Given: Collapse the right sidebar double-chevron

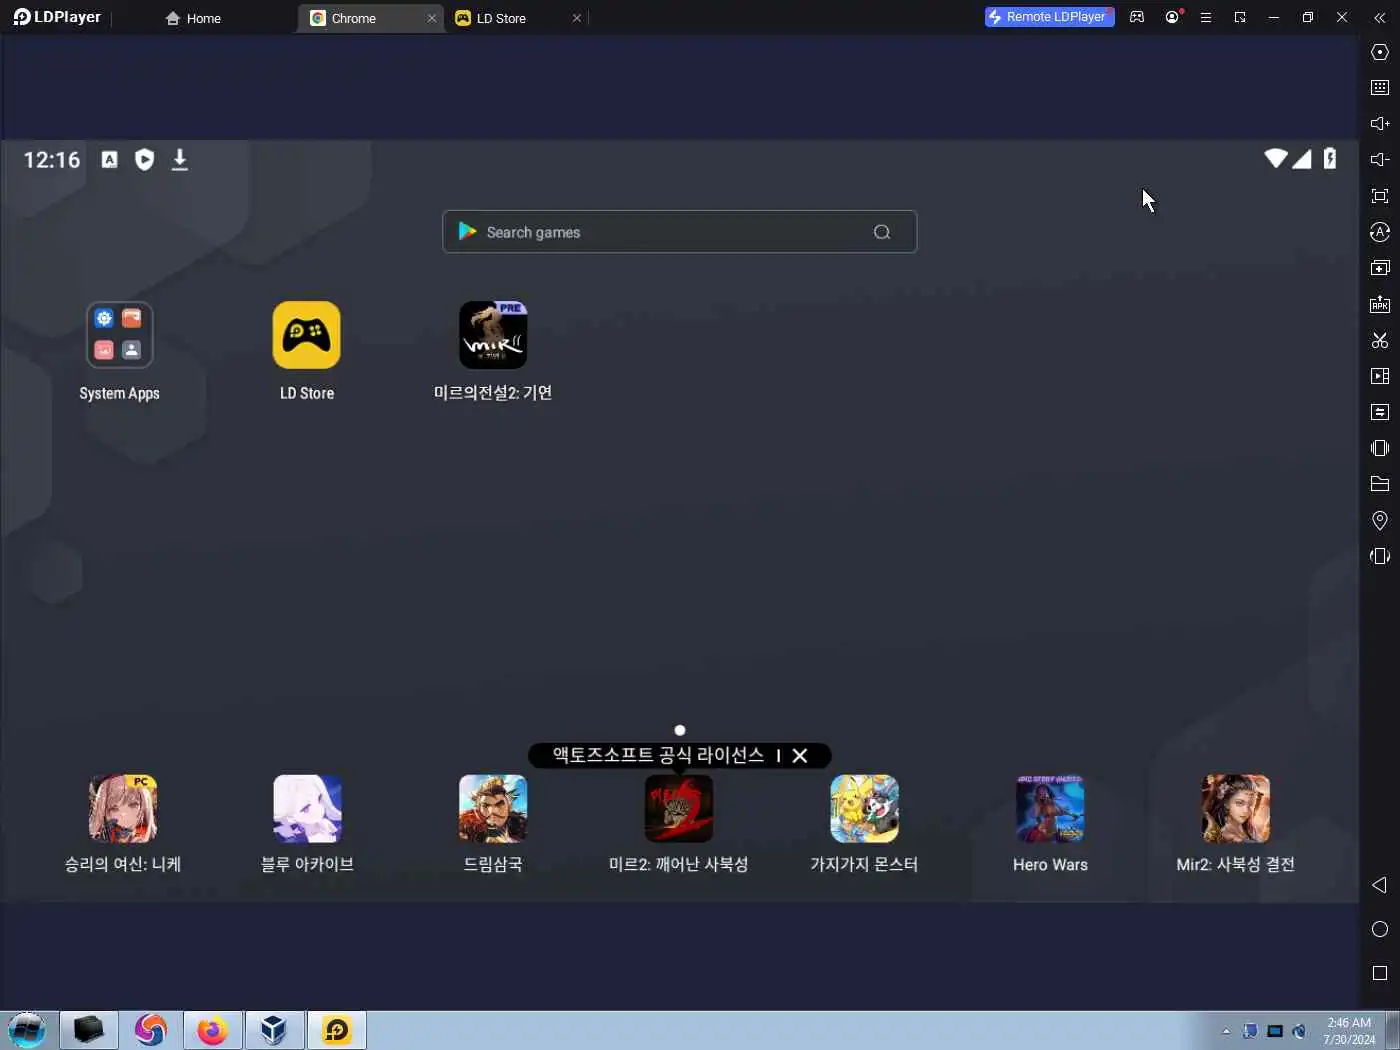Looking at the screenshot, I should point(1380,18).
